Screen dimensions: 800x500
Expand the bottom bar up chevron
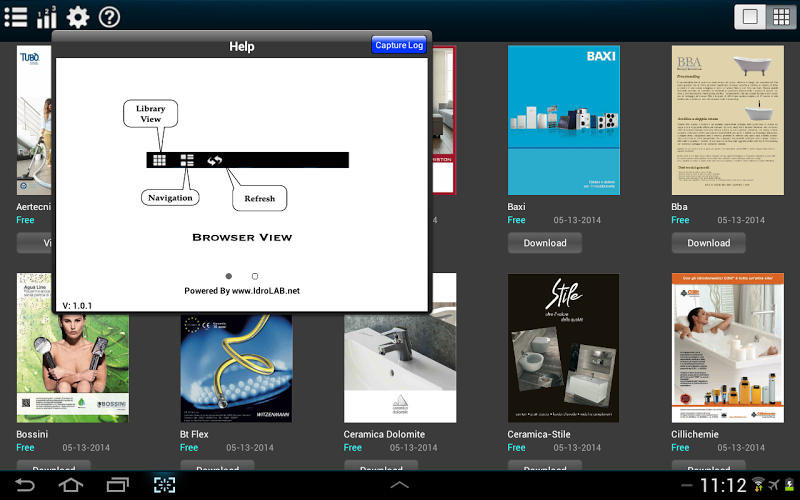(x=399, y=485)
